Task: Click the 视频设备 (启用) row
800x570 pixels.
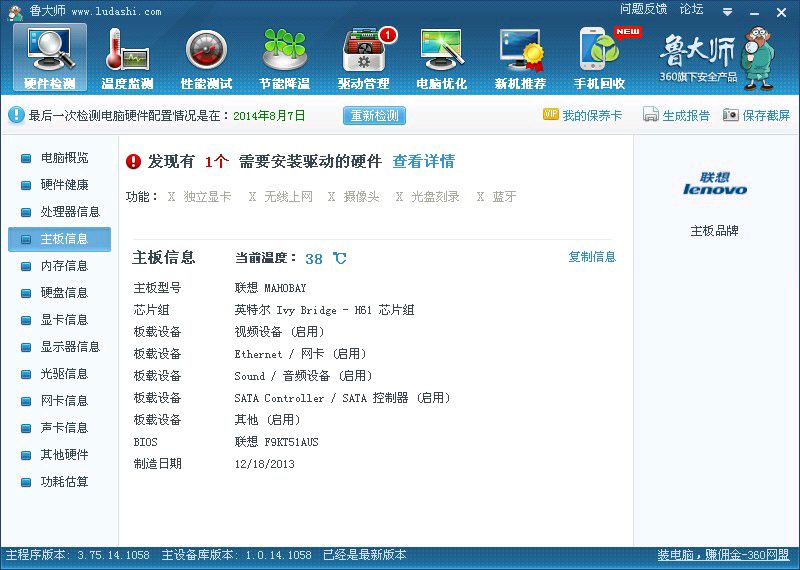Action: (x=280, y=332)
